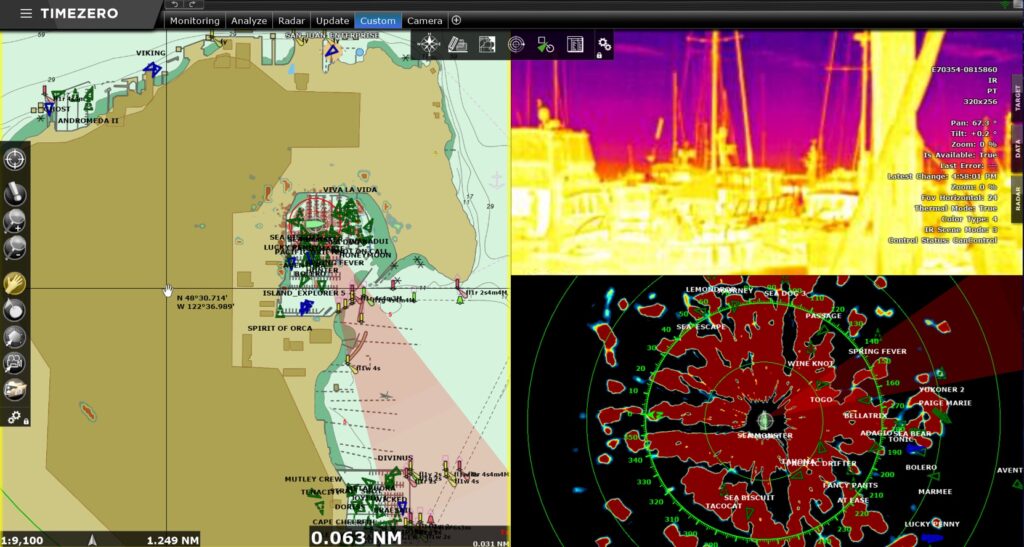Select the divider measuring tool
This screenshot has width=1024, height=547.
14,390
